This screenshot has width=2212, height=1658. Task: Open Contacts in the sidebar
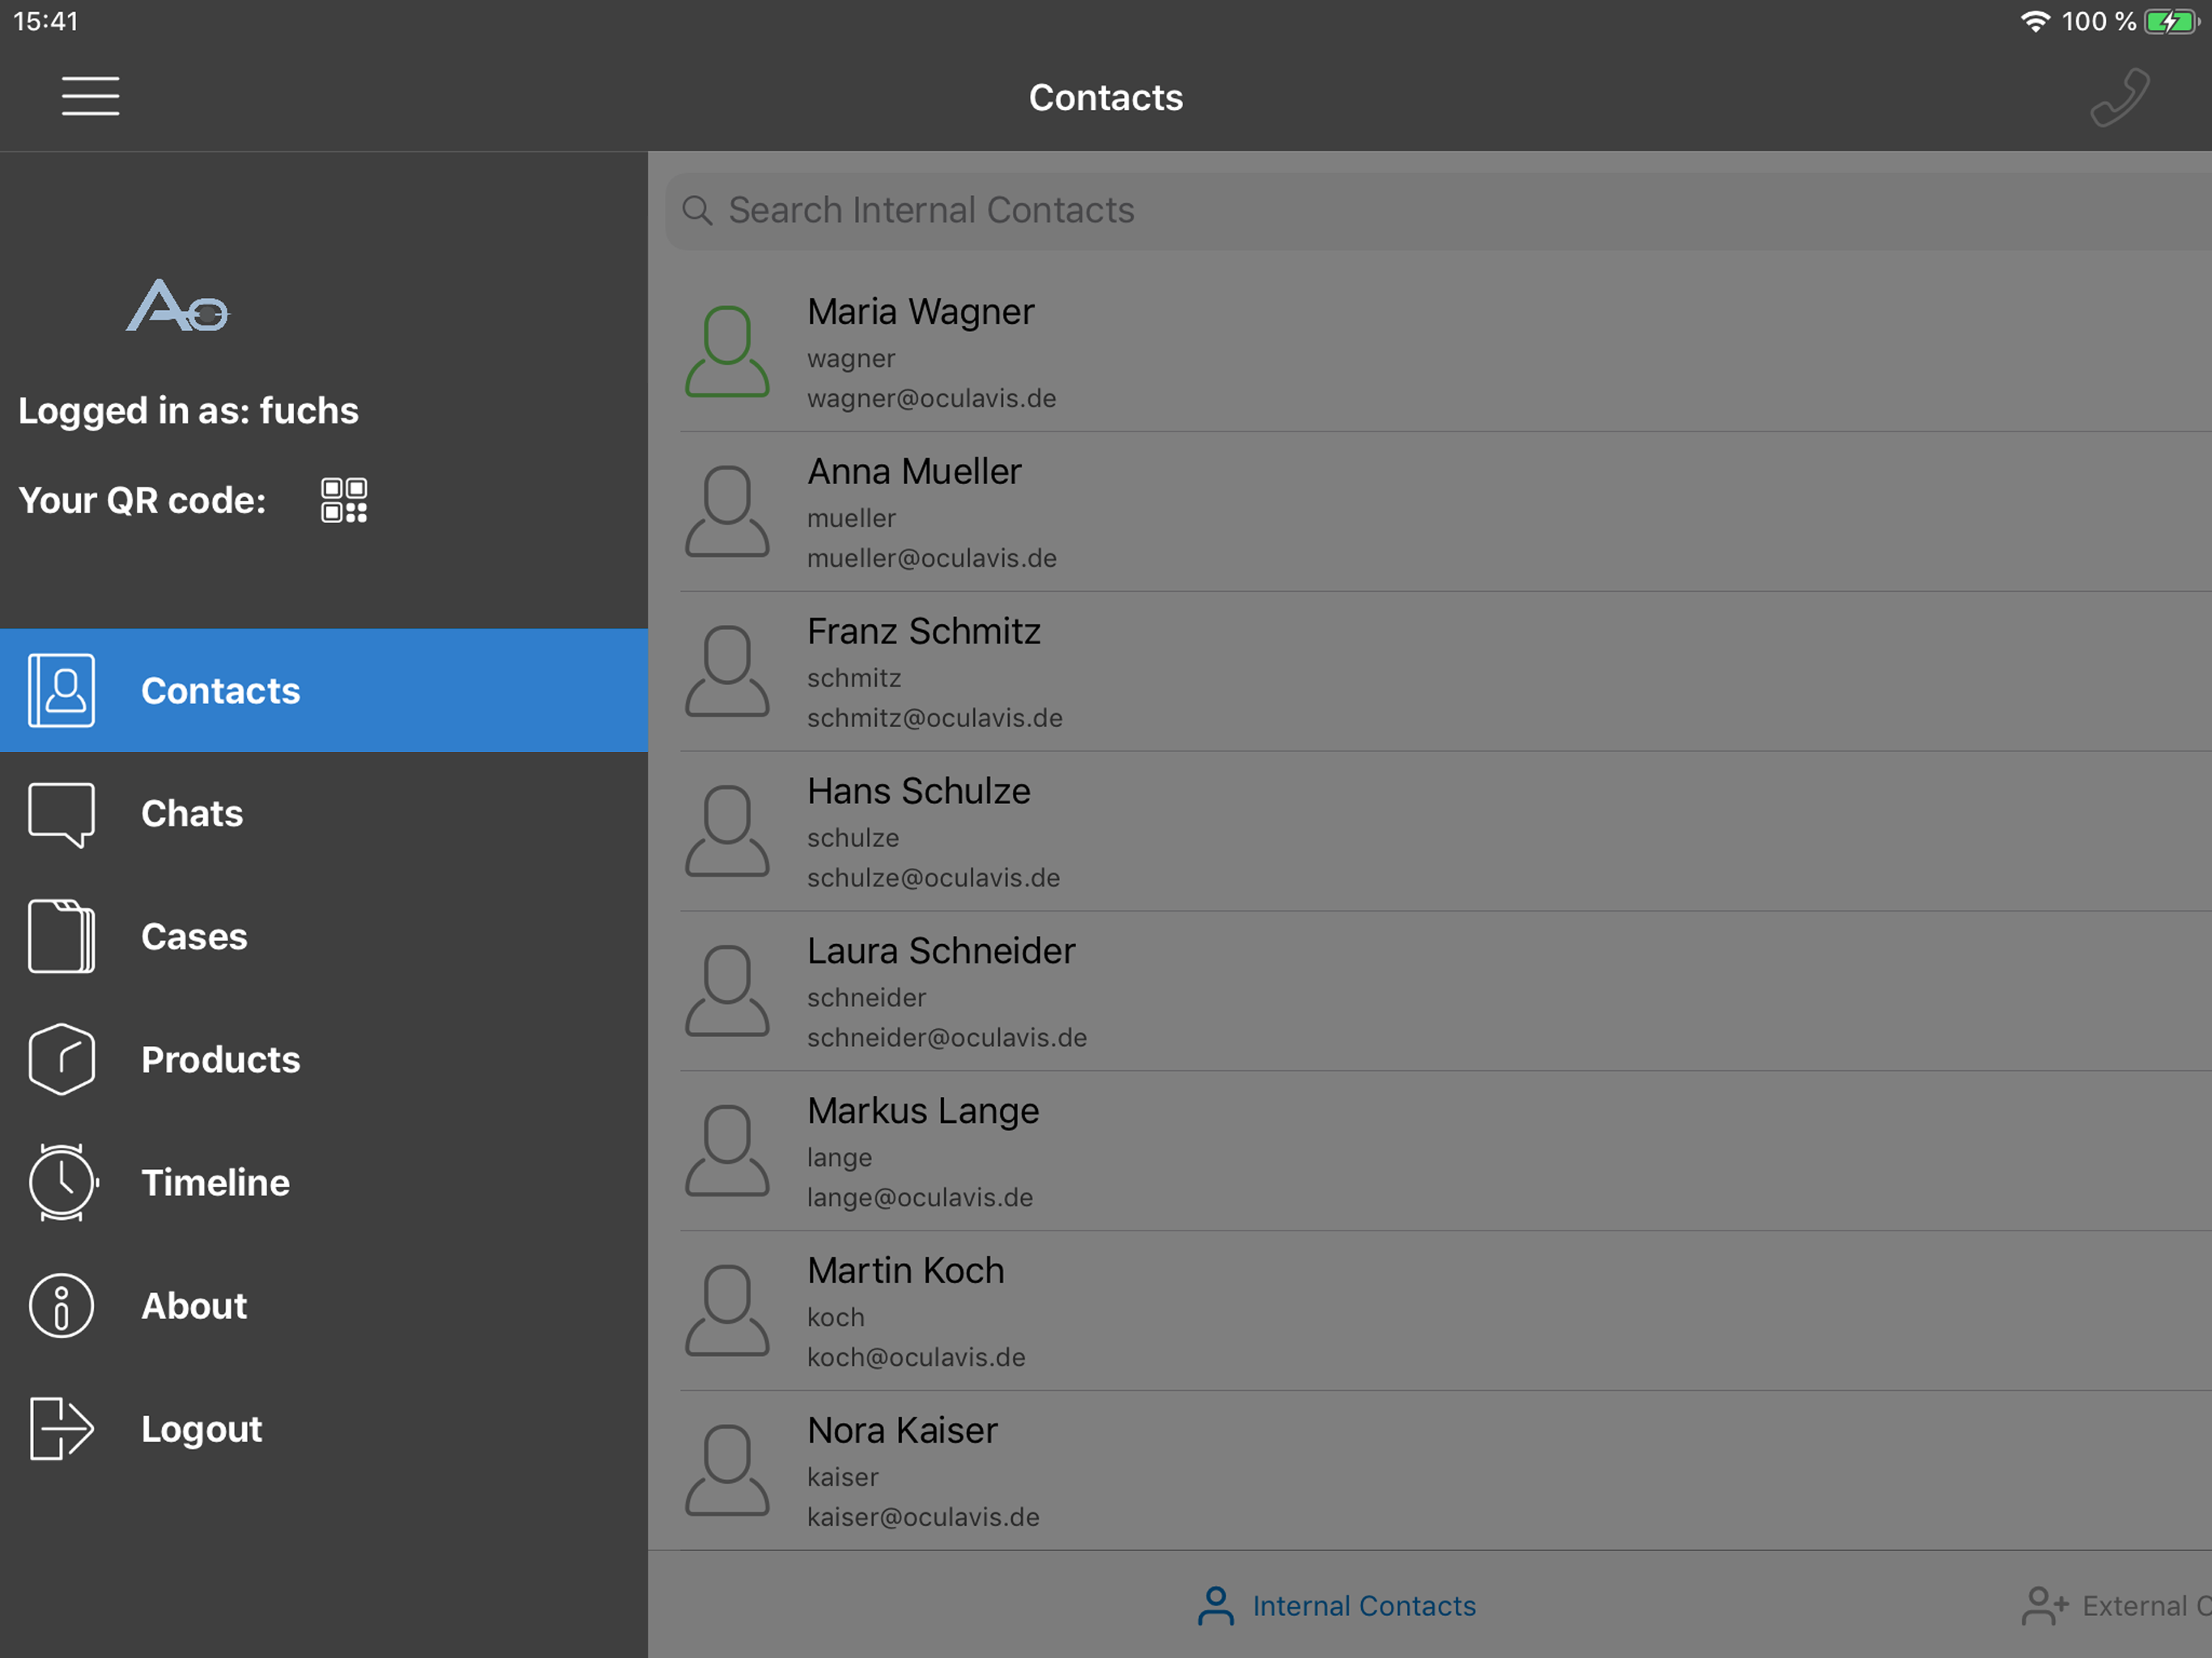coord(324,690)
